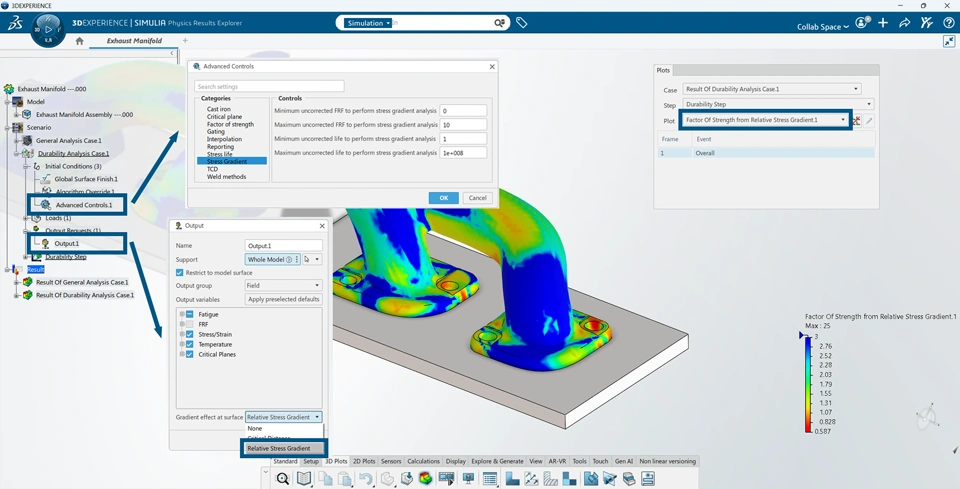Click the Share arrow icon in top bar
Image resolution: width=960 pixels, height=489 pixels.
point(904,23)
